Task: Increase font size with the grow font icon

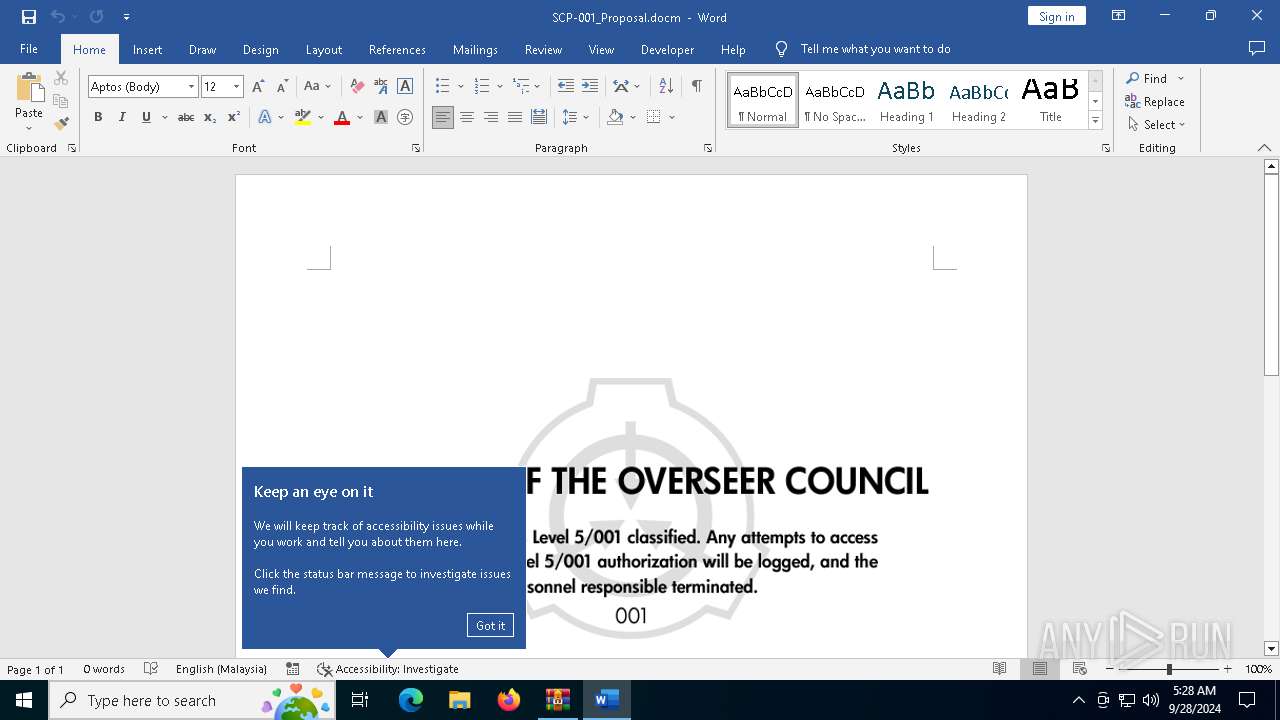Action: coord(258,87)
